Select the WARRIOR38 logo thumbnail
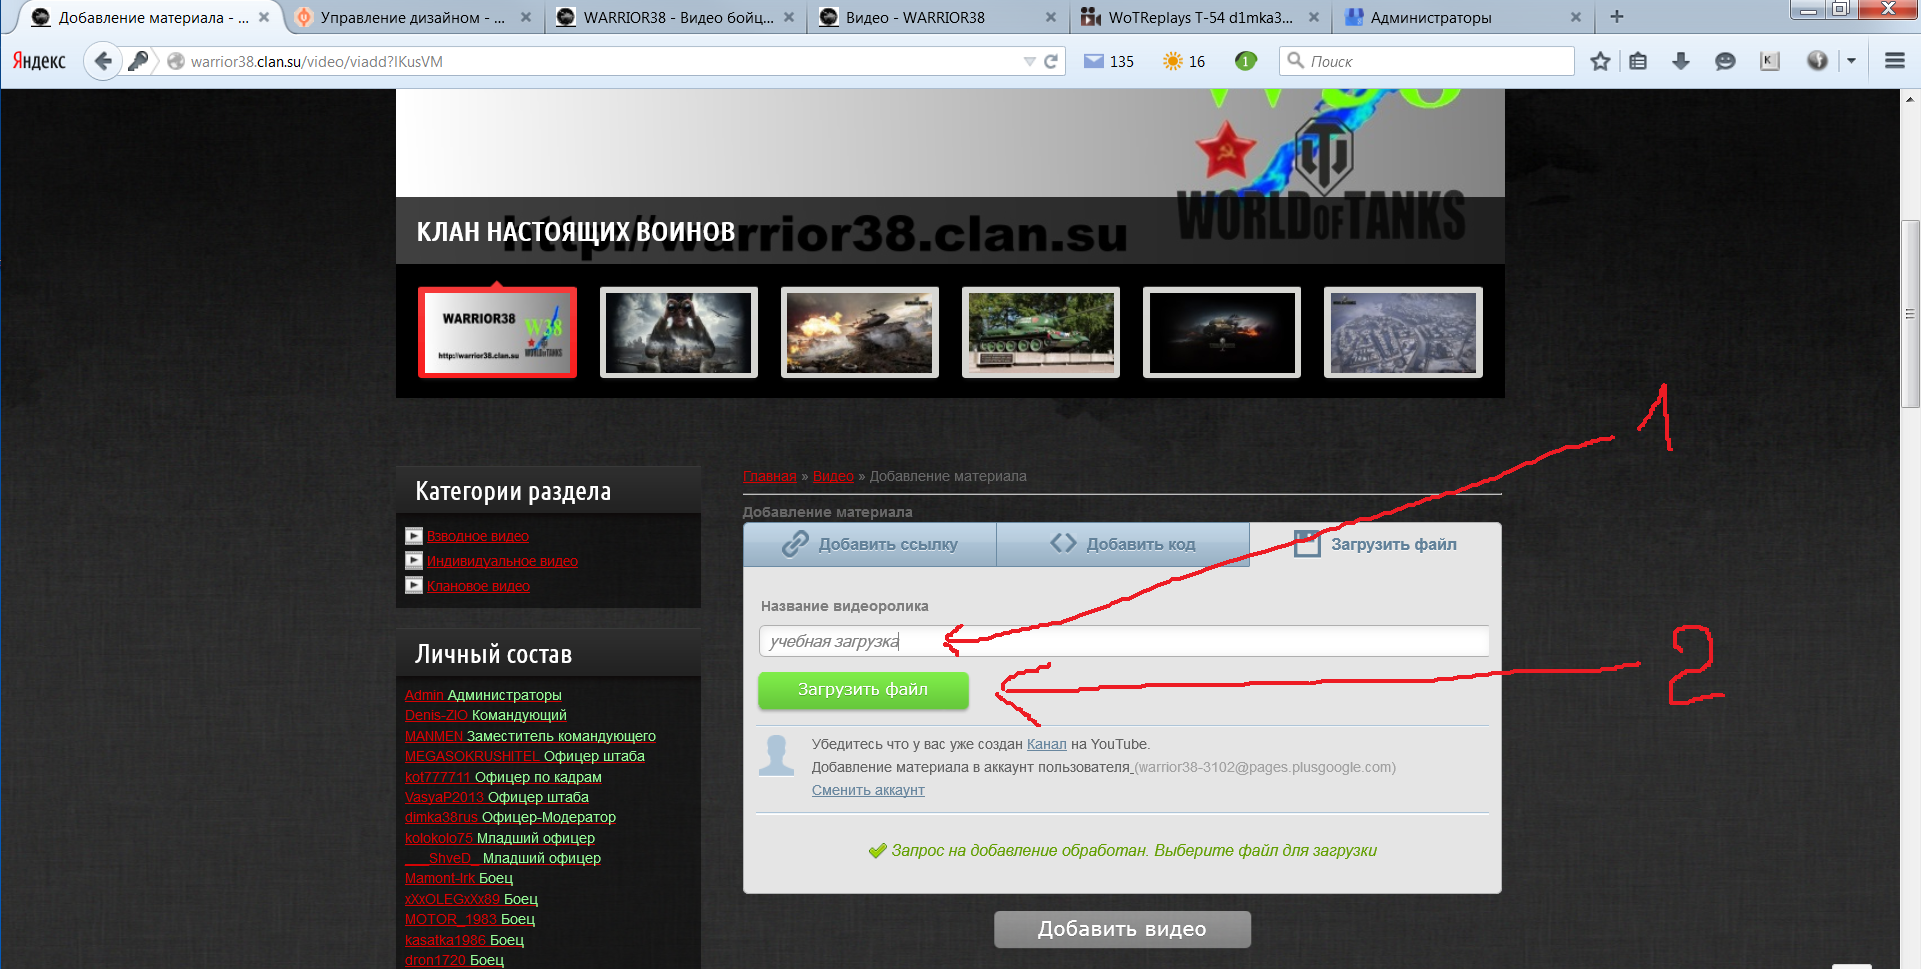Image resolution: width=1921 pixels, height=969 pixels. click(x=497, y=332)
